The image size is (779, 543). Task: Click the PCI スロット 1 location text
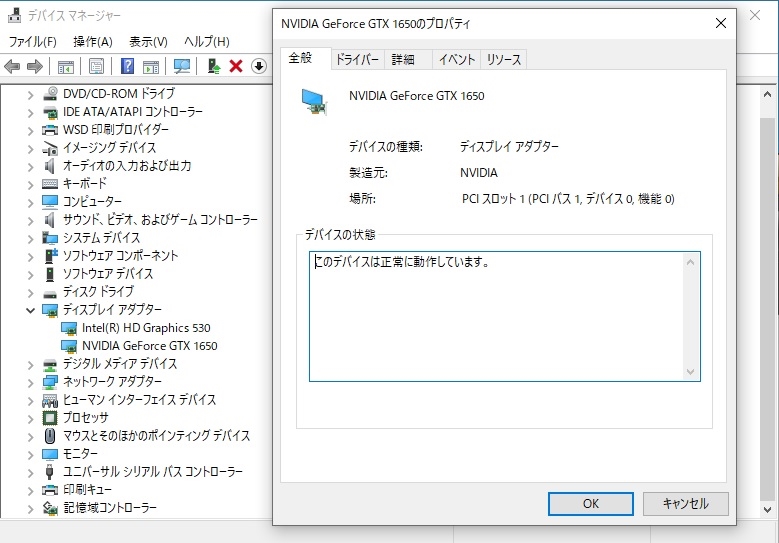click(x=568, y=199)
